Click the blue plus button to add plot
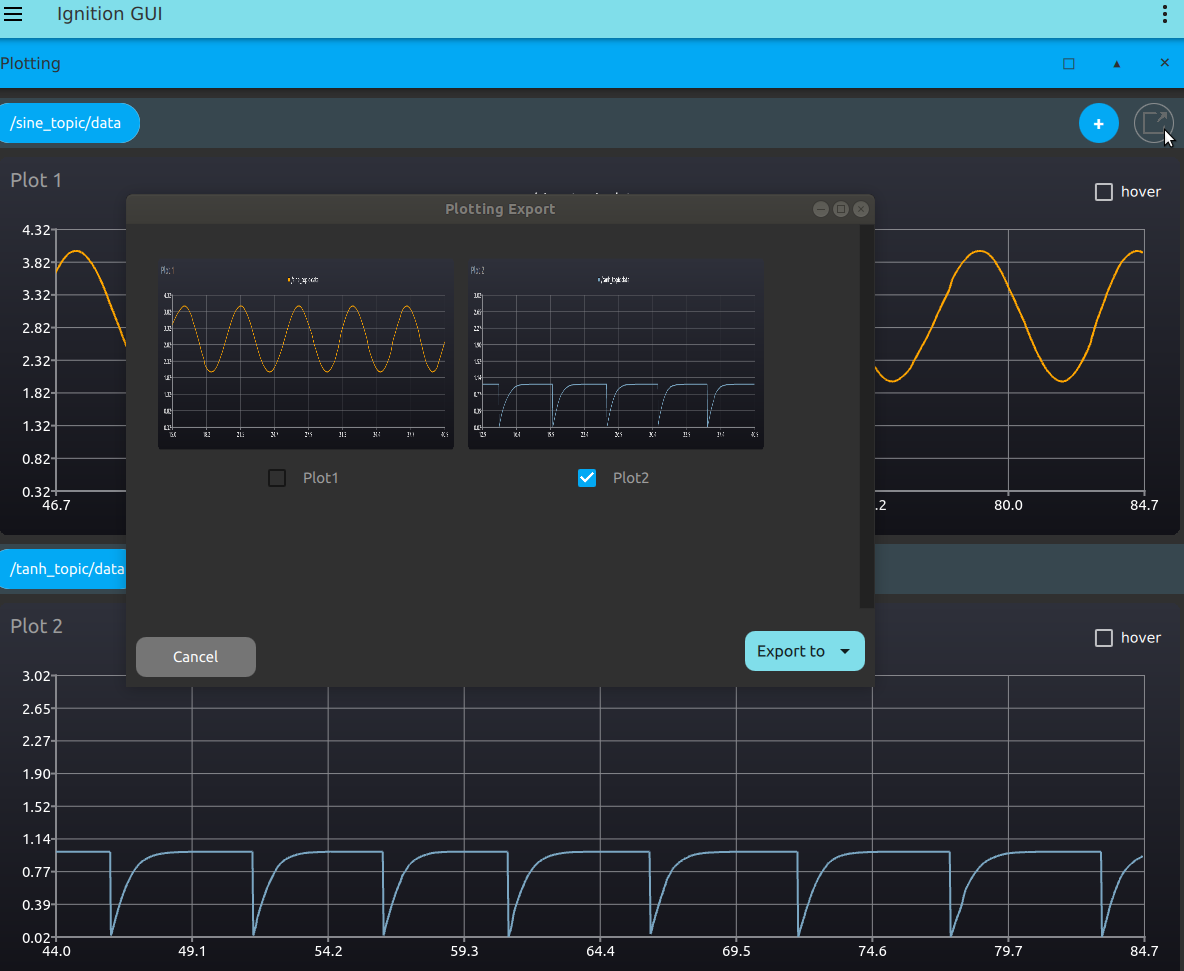This screenshot has width=1184, height=971. [x=1098, y=123]
